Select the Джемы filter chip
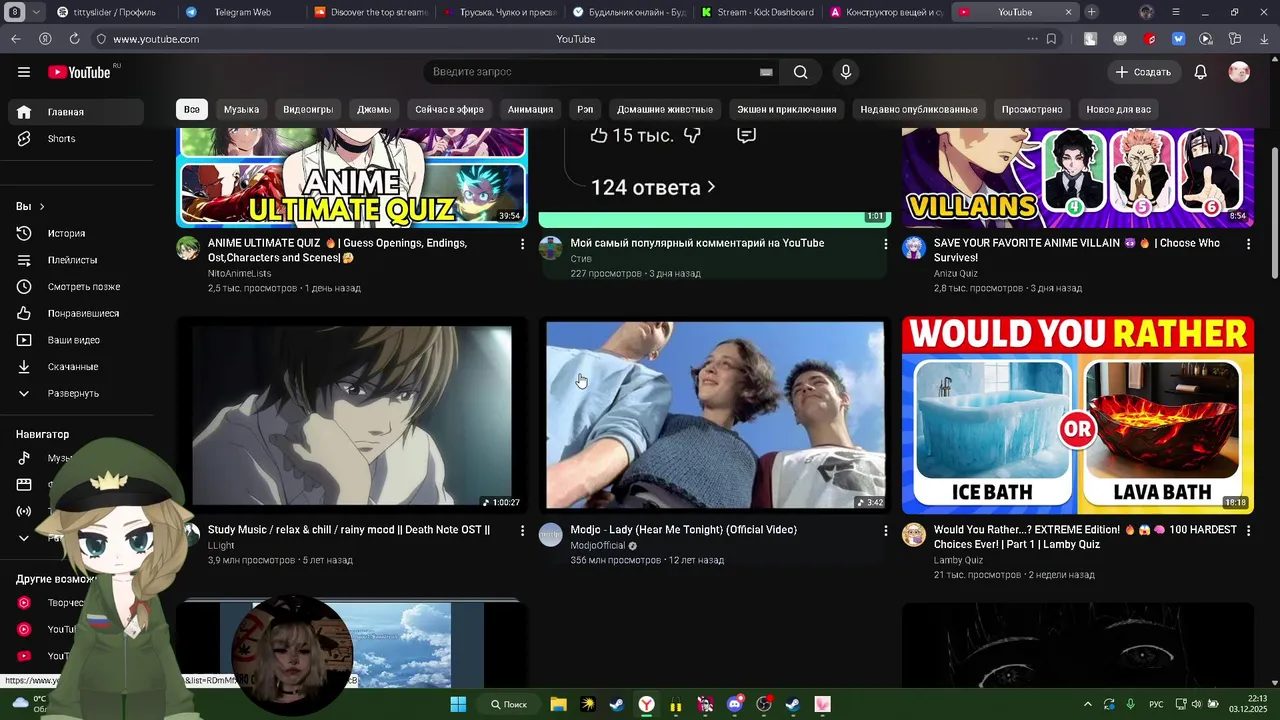1280x720 pixels. coord(374,109)
